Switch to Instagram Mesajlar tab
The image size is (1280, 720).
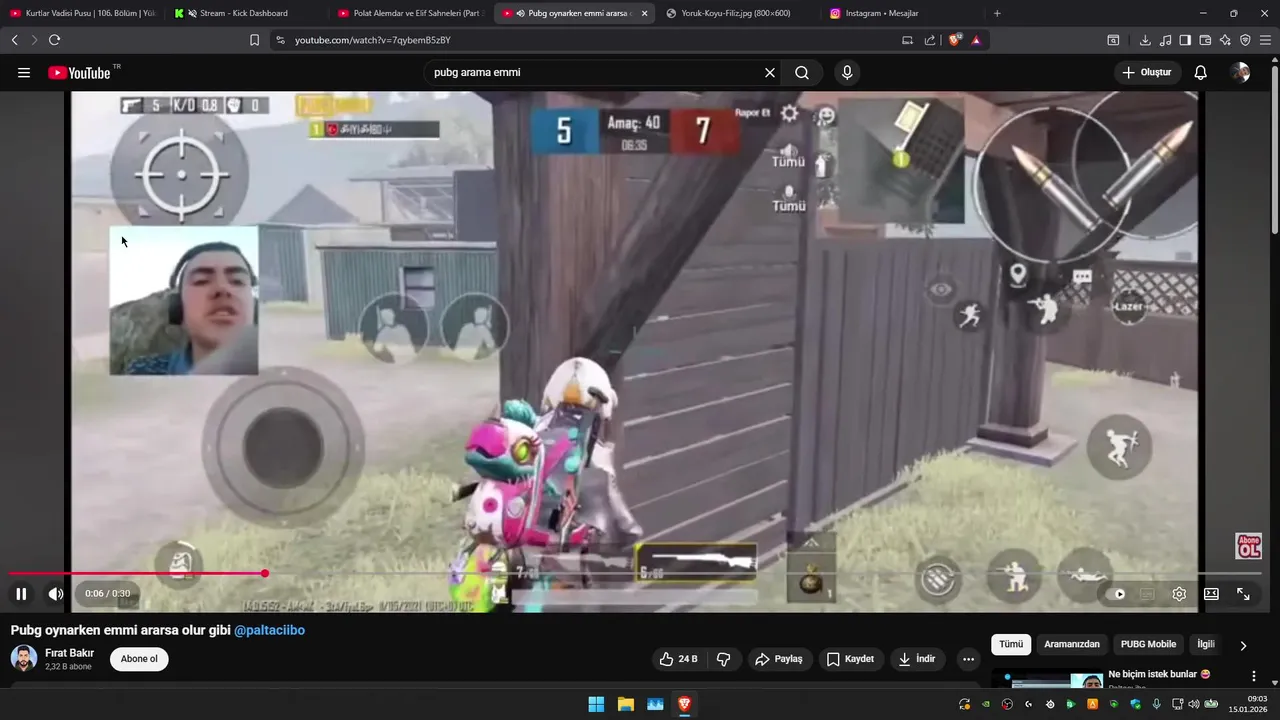[x=902, y=13]
